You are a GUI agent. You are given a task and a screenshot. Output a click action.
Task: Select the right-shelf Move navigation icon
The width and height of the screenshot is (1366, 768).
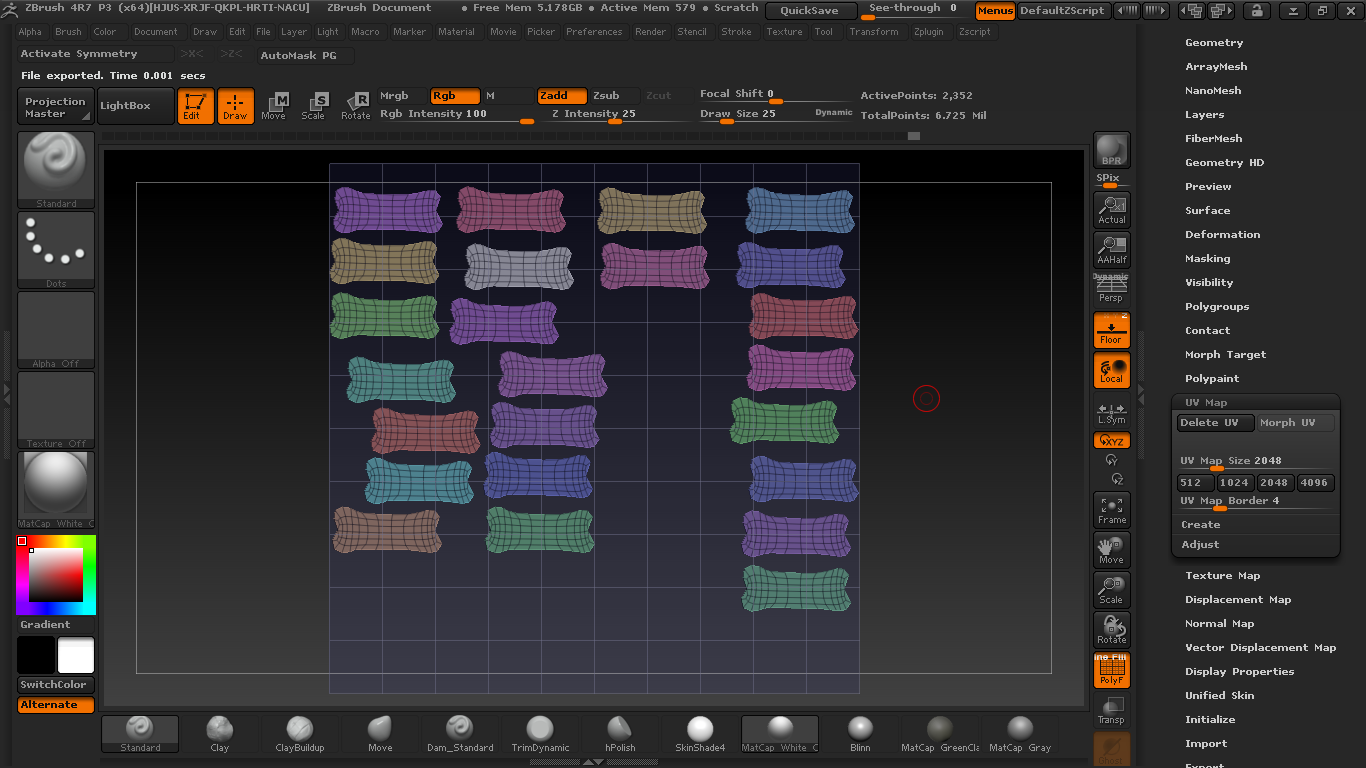pyautogui.click(x=1111, y=550)
